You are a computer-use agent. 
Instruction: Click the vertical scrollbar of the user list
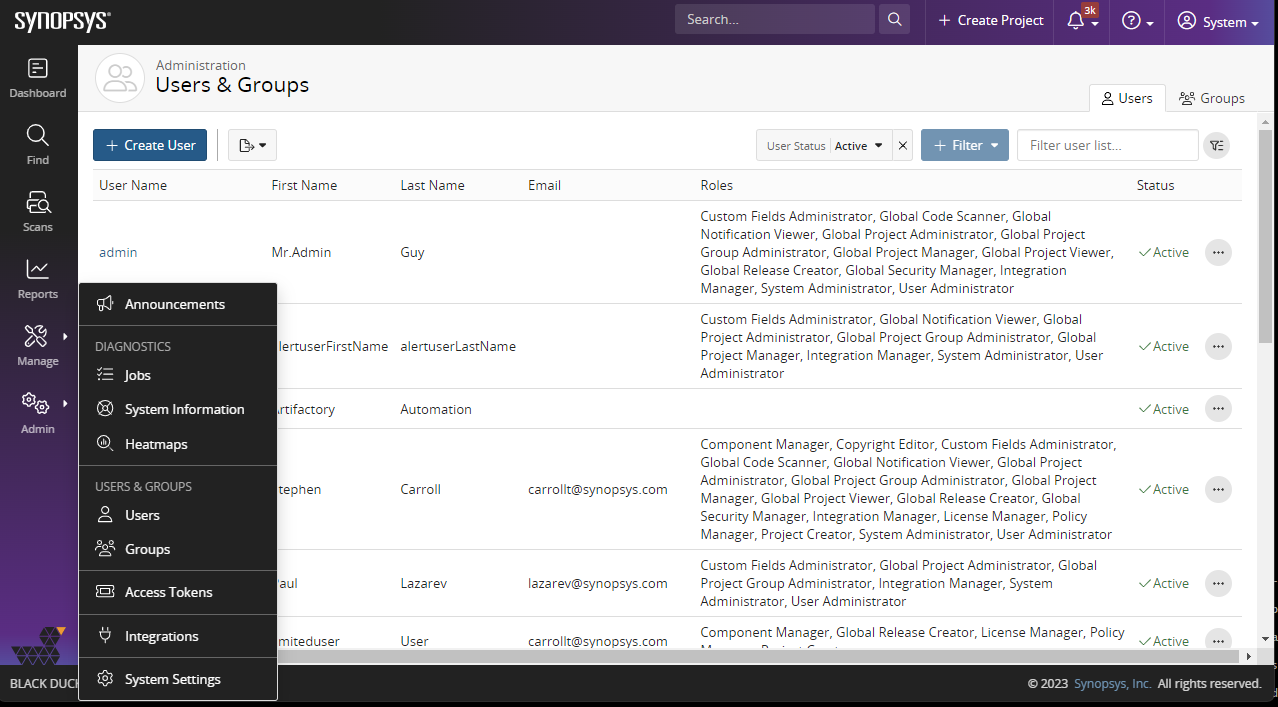(1265, 235)
